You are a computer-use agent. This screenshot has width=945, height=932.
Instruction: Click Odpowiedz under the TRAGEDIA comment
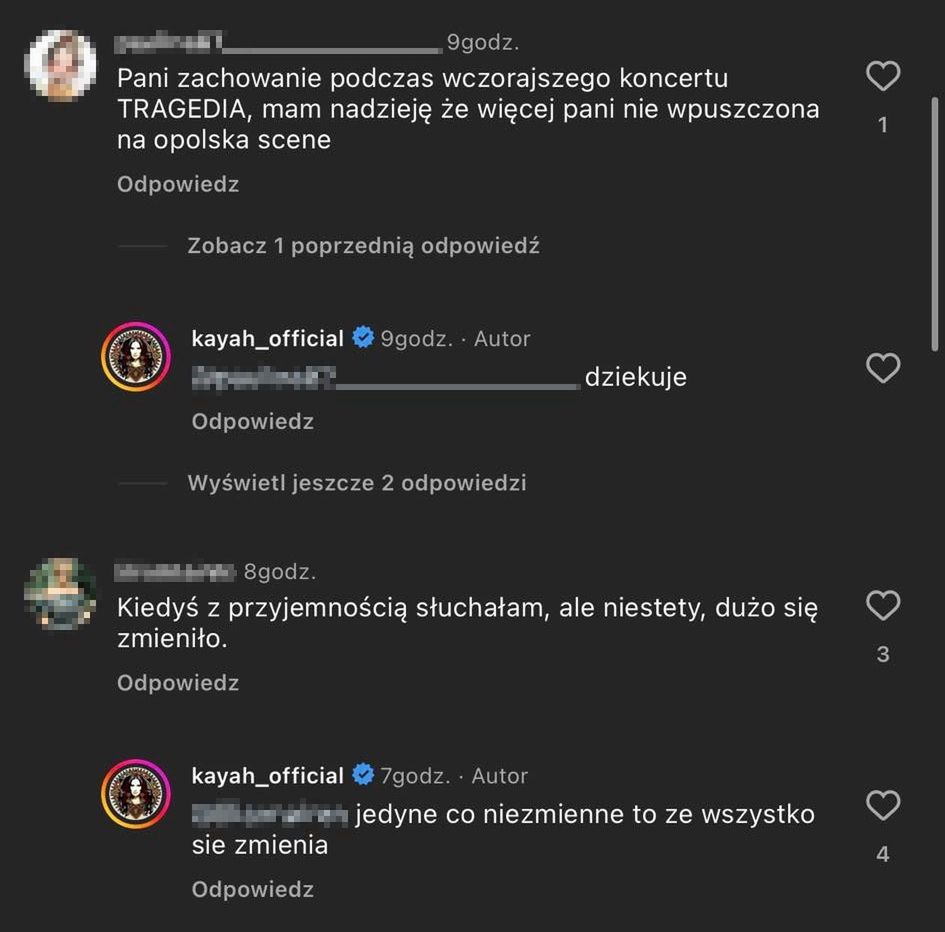pos(178,184)
